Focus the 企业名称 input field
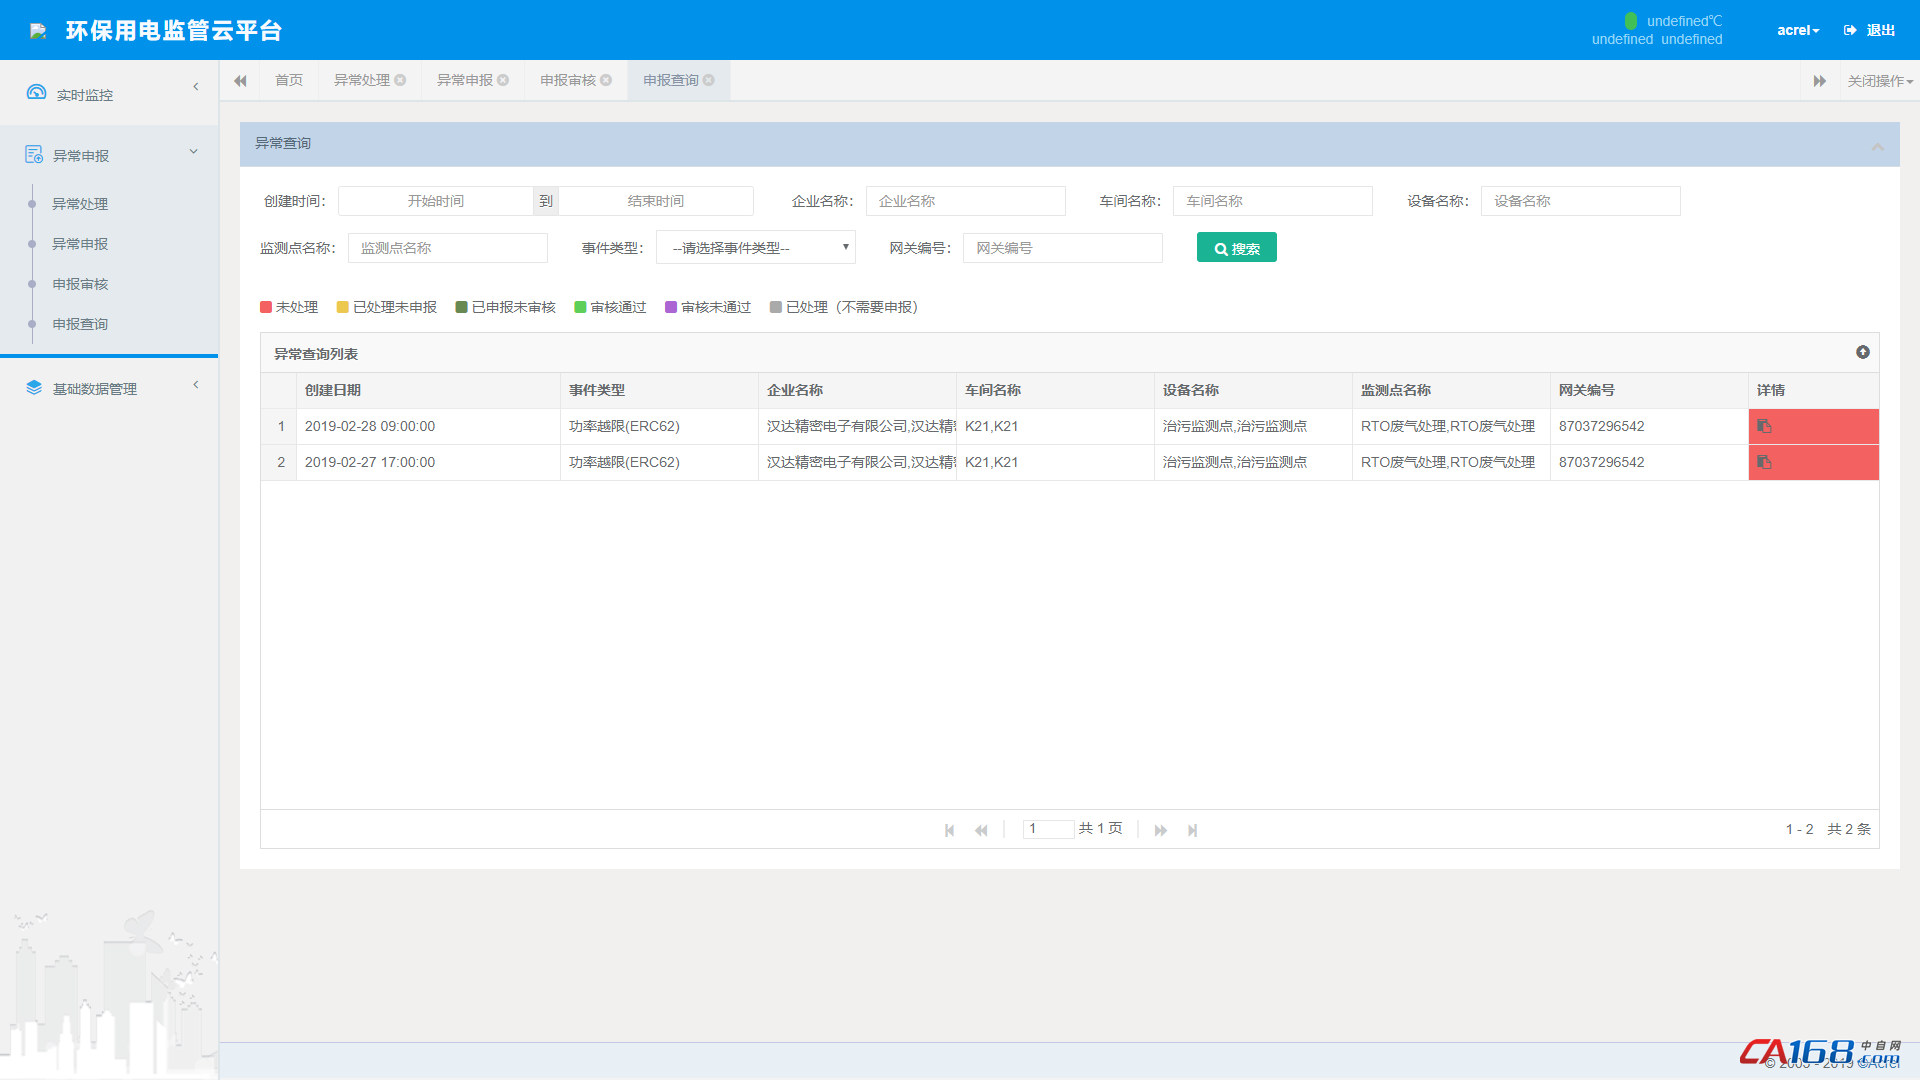 tap(966, 201)
